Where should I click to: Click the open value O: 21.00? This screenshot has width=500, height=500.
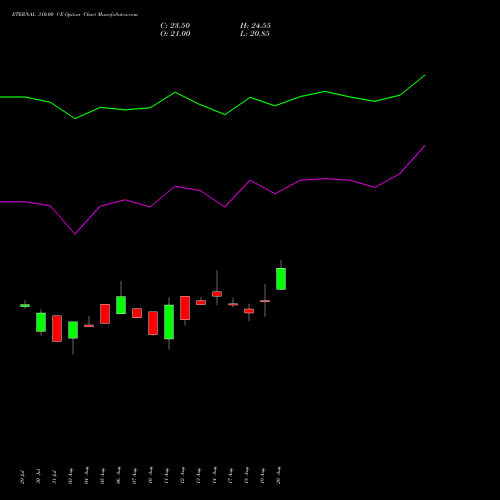(175, 34)
